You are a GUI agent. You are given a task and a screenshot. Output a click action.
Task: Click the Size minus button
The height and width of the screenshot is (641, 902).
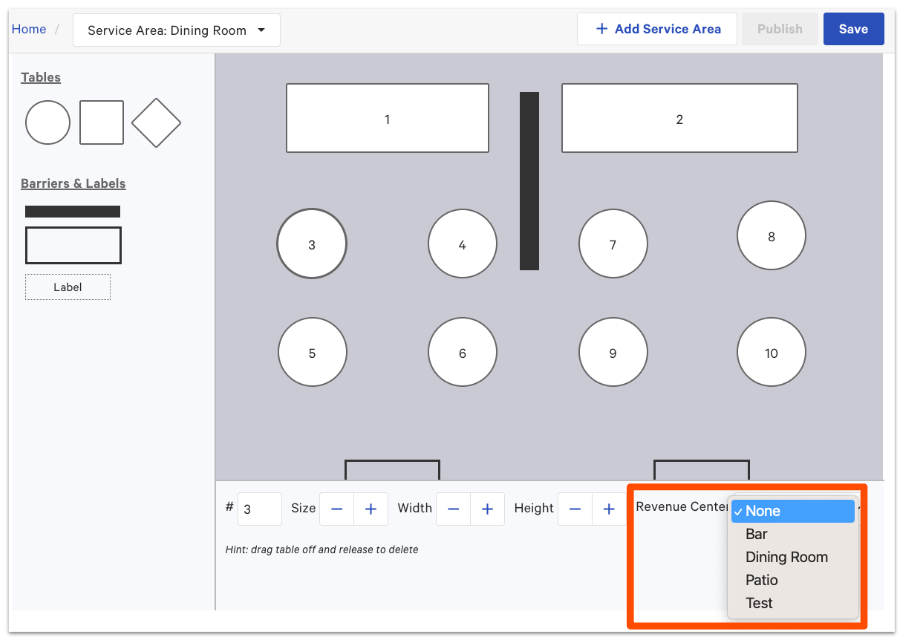tap(336, 509)
